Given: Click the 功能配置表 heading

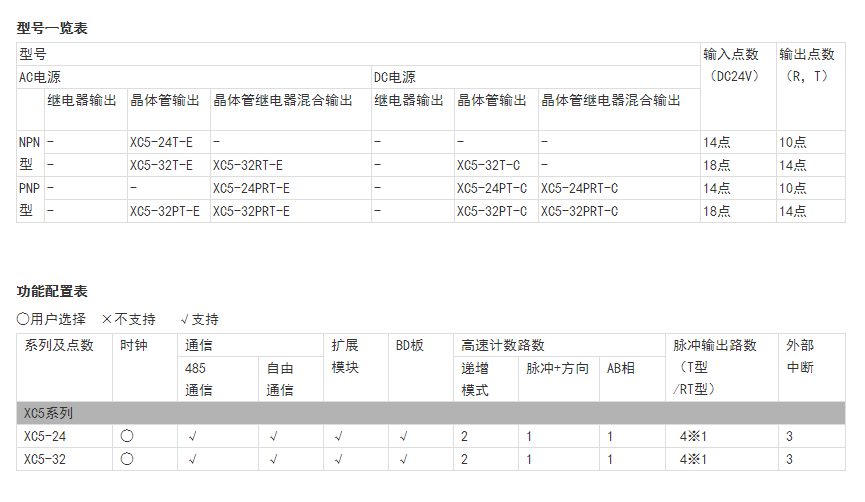Looking at the screenshot, I should [x=52, y=291].
